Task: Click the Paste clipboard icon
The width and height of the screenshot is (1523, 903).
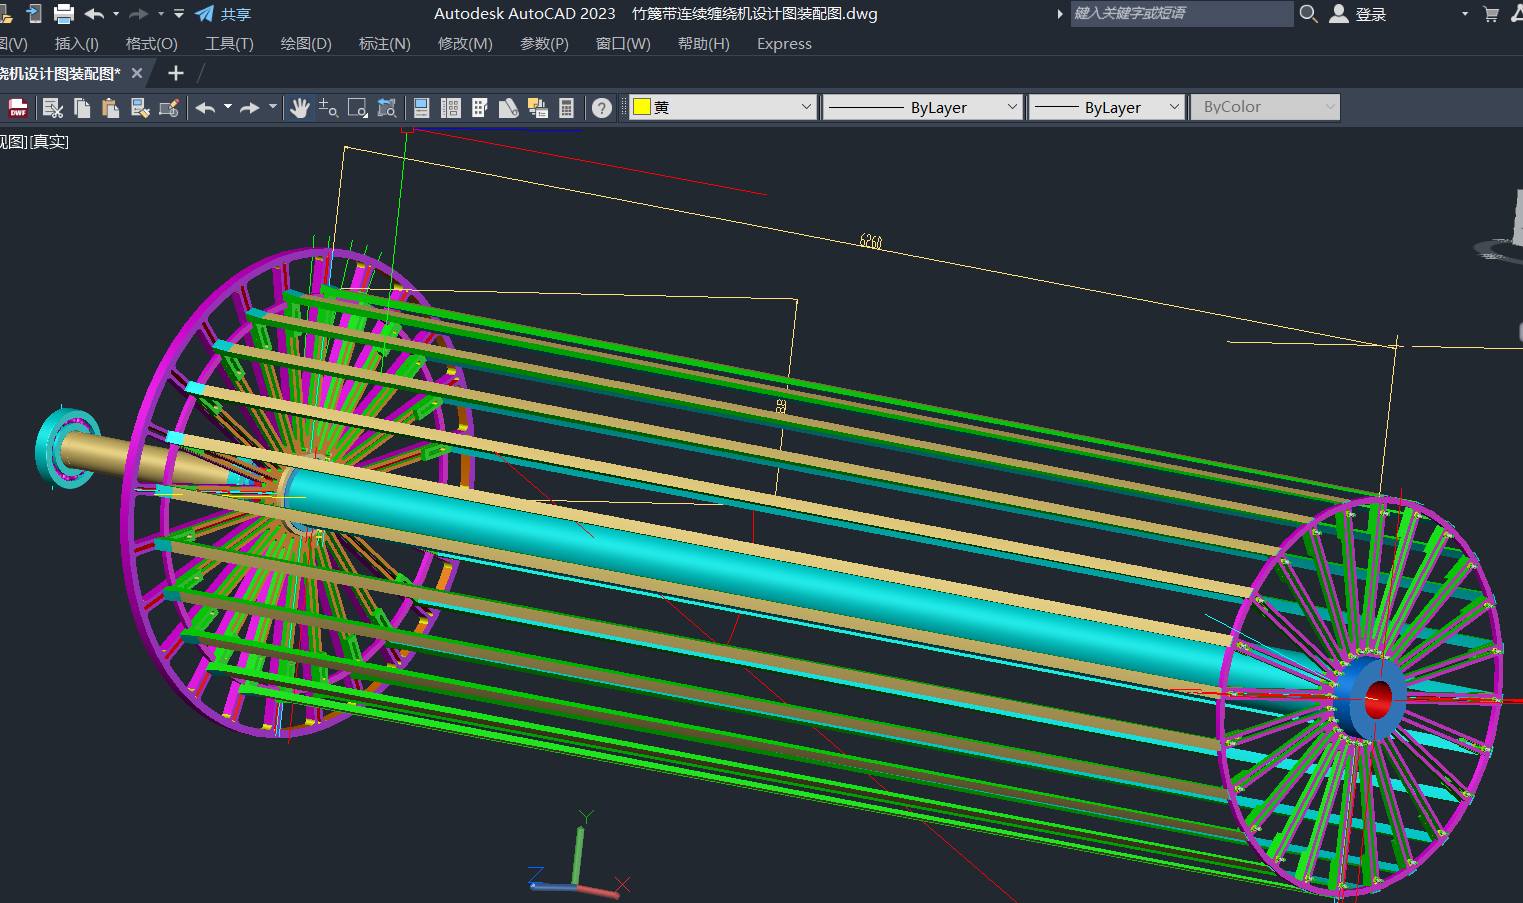Action: [110, 108]
